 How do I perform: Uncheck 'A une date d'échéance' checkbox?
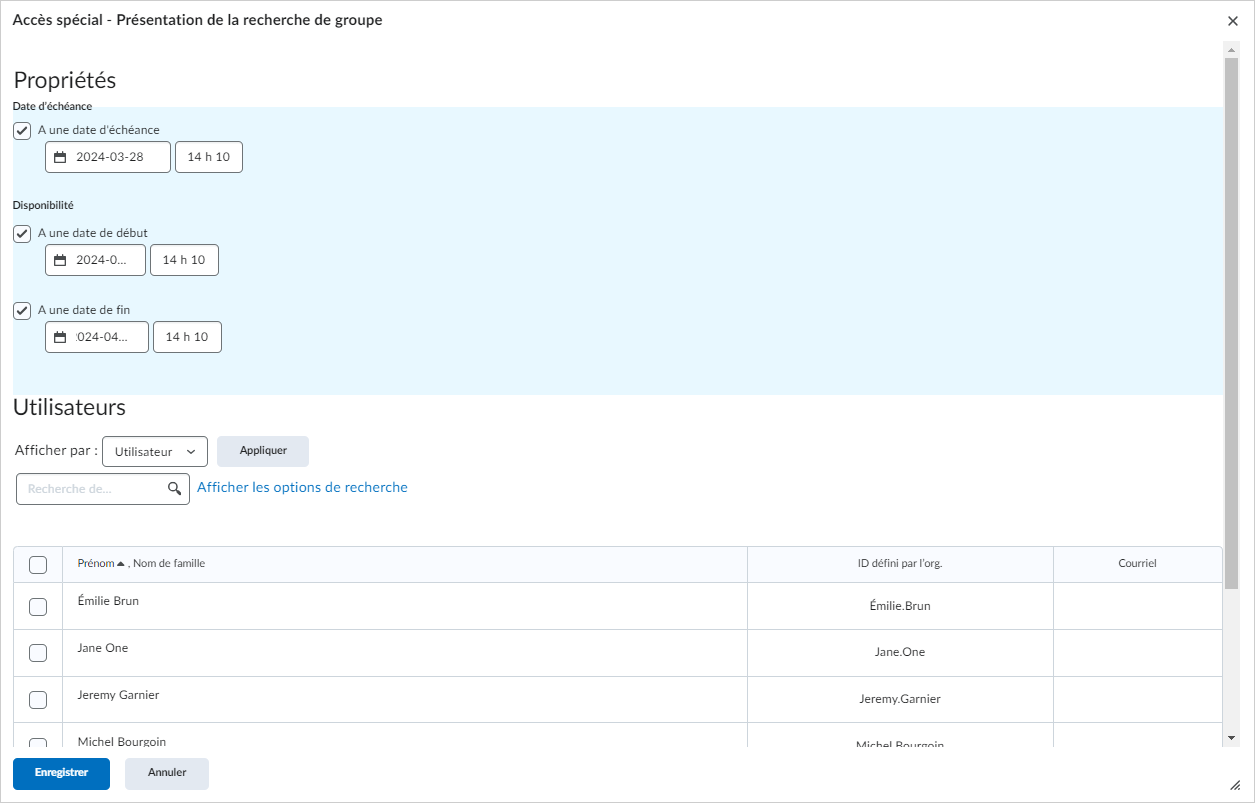22,130
